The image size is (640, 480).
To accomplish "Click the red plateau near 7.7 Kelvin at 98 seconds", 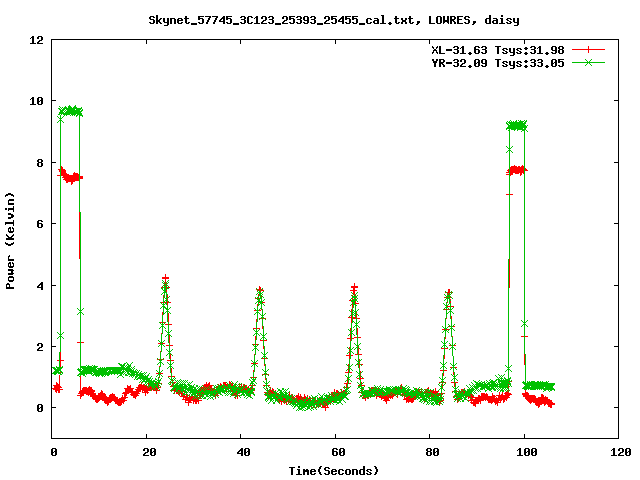I will 517,170.
